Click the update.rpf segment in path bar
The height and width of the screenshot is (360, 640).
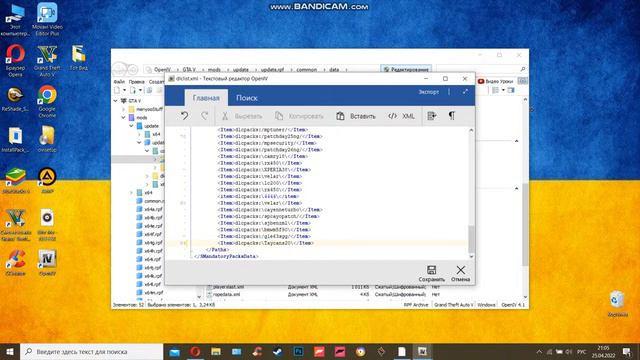pyautogui.click(x=272, y=70)
